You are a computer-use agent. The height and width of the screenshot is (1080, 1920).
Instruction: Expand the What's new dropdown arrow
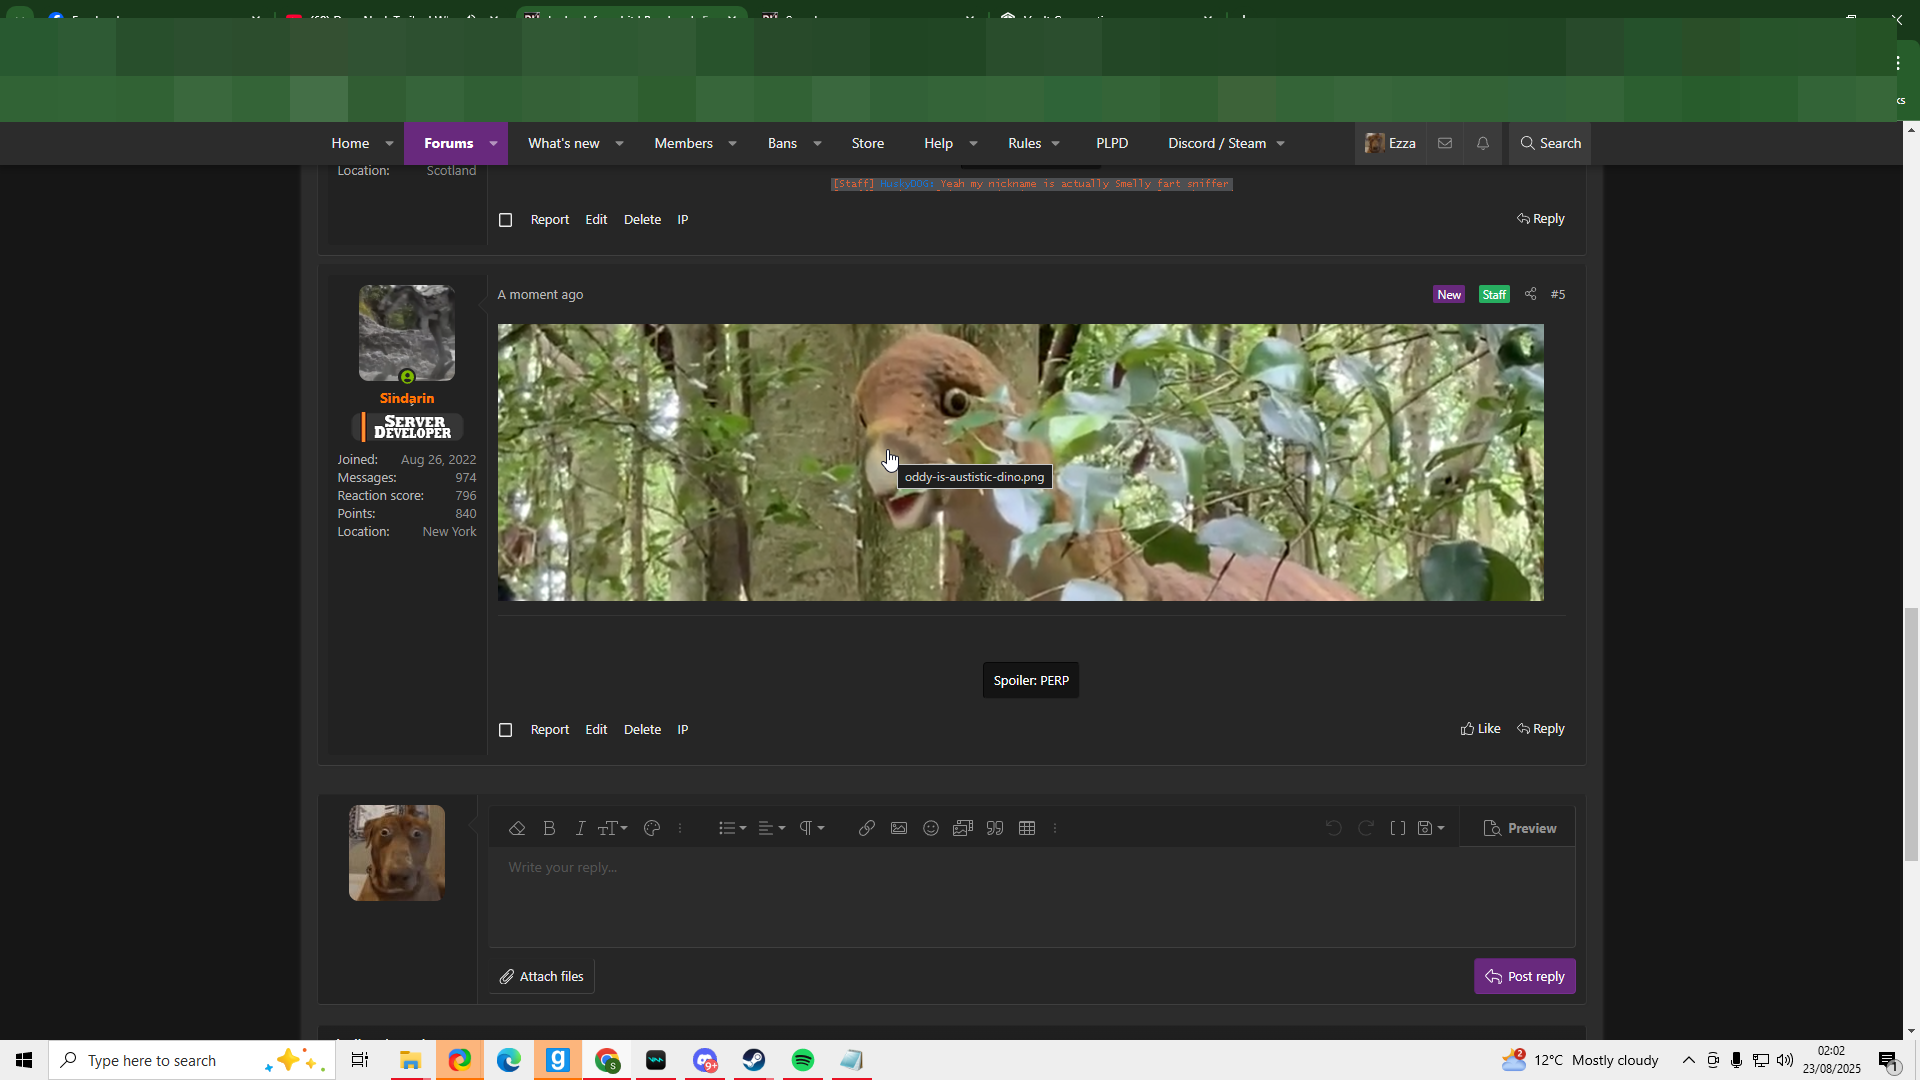click(619, 144)
